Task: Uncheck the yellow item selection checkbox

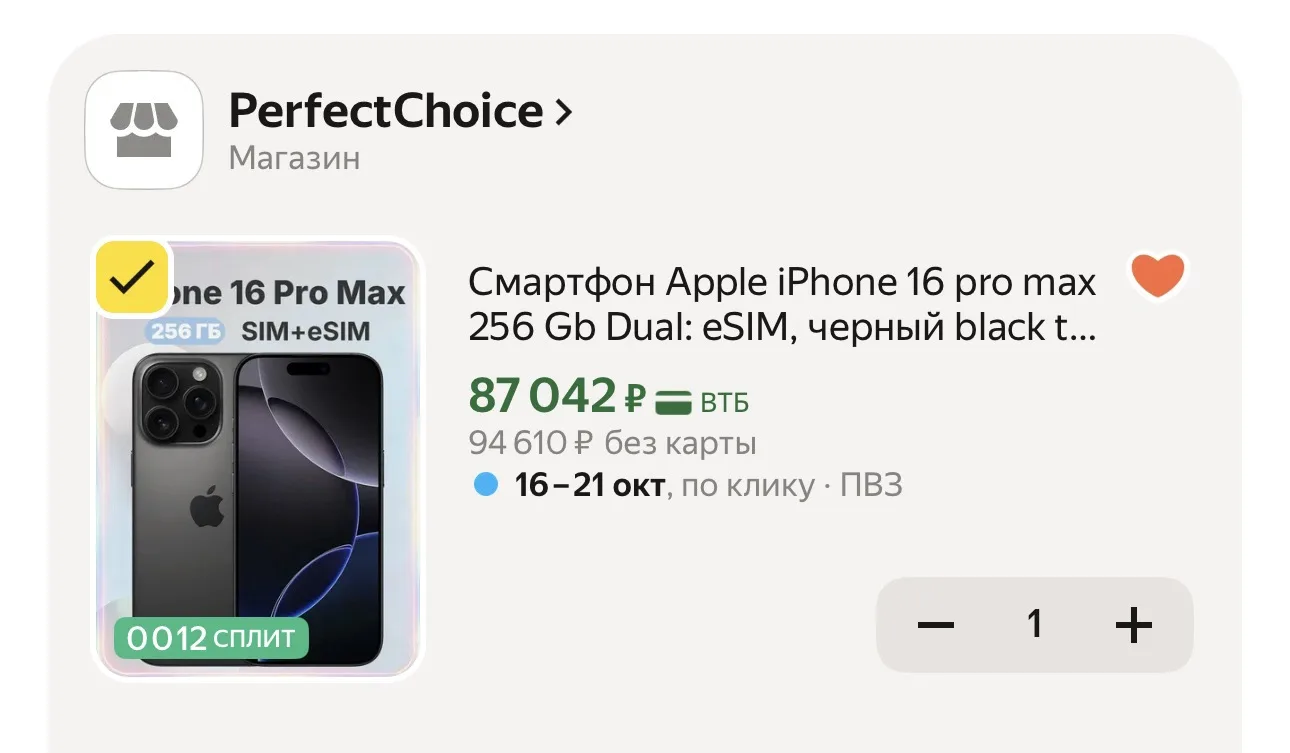Action: 132,277
